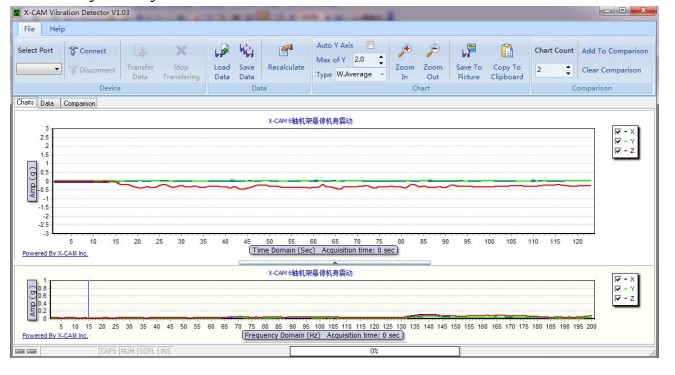Minimize the X-CAM Vibration Detector window
The width and height of the screenshot is (675, 375).
(x=607, y=11)
